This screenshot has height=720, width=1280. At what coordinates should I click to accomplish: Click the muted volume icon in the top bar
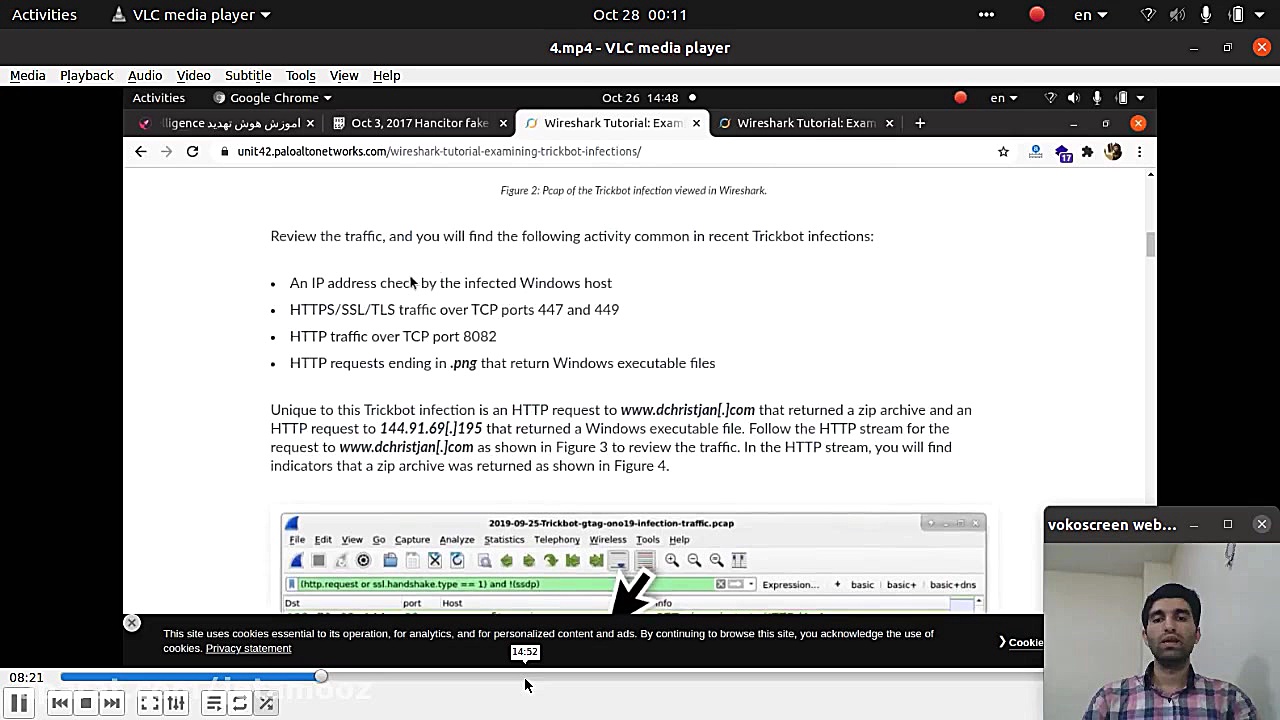click(1177, 14)
